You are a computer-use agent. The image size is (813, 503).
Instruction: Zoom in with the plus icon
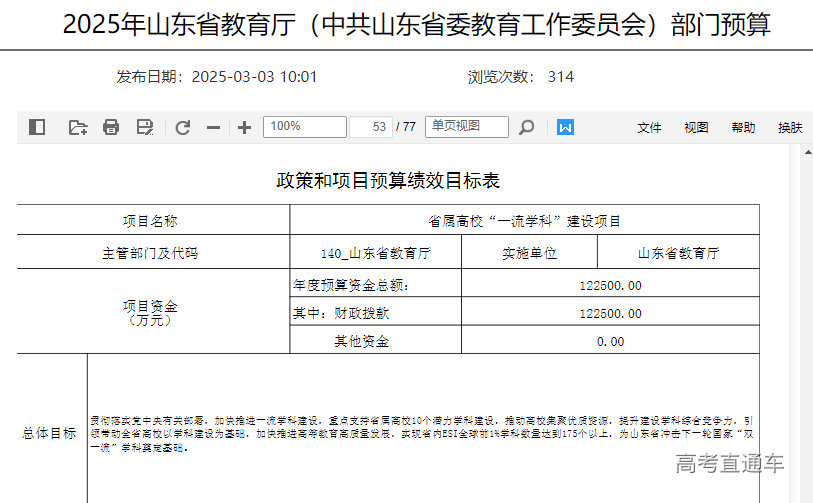point(244,127)
